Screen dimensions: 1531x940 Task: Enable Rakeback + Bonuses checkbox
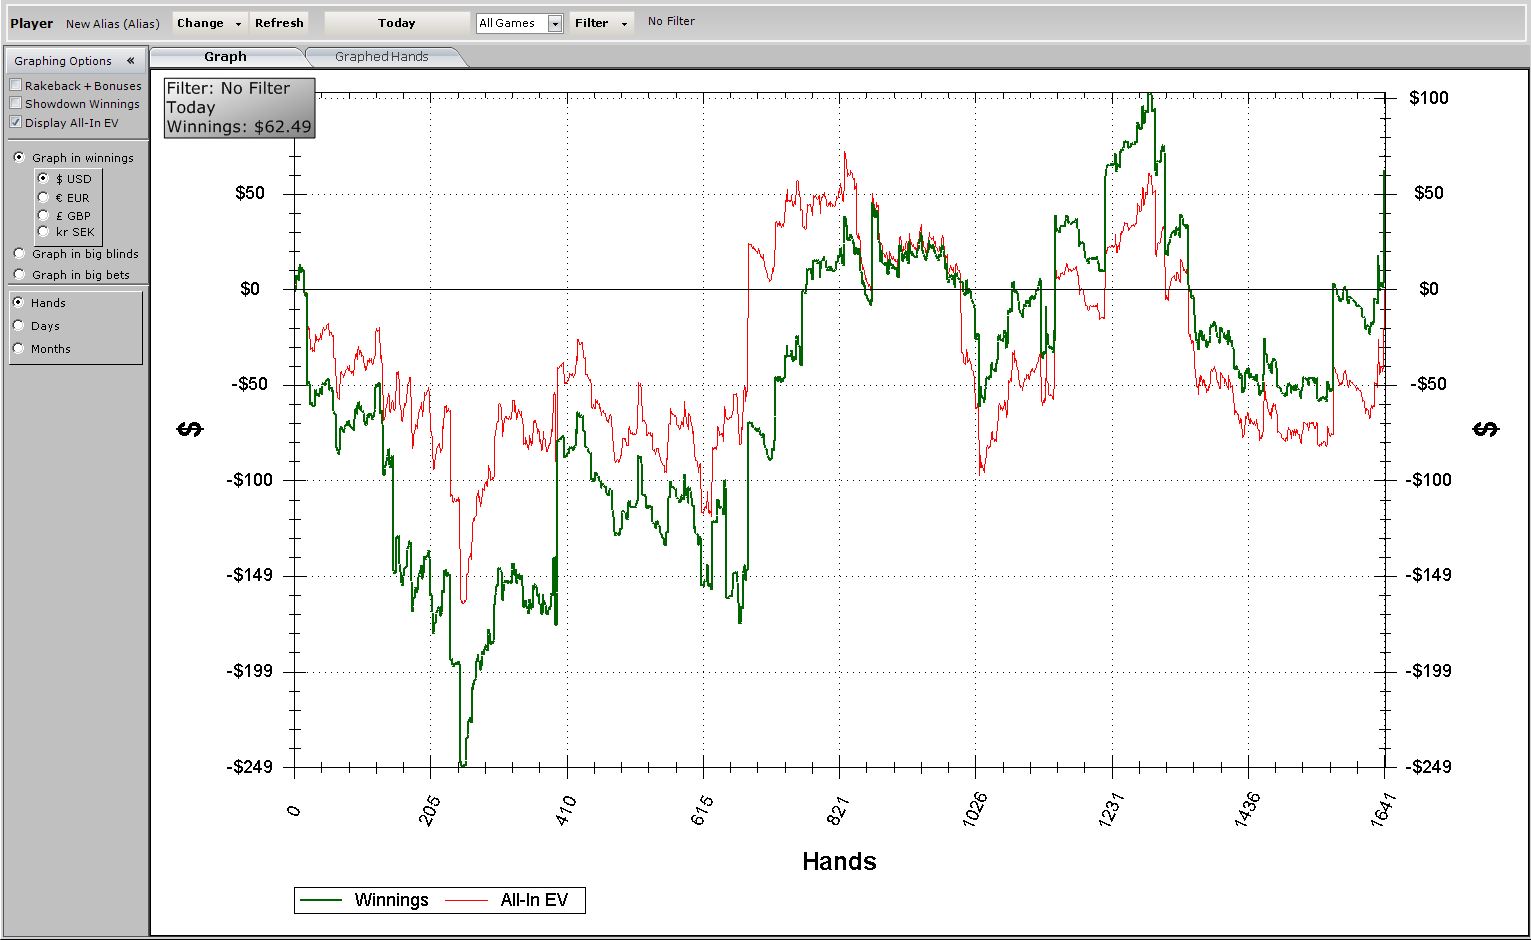coord(16,86)
